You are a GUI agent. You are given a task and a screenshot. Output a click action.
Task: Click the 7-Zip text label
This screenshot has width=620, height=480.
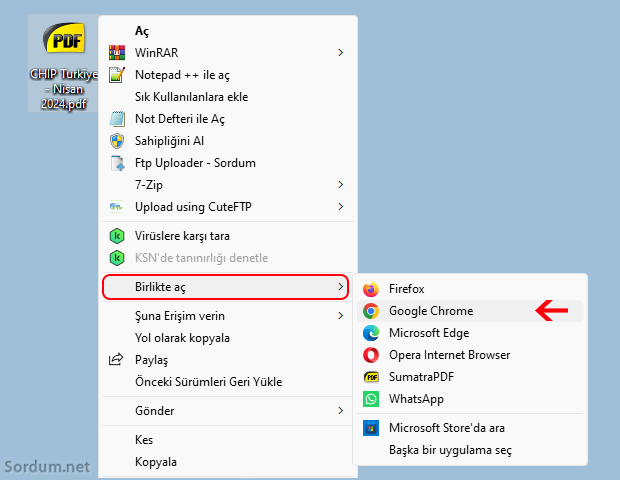149,185
